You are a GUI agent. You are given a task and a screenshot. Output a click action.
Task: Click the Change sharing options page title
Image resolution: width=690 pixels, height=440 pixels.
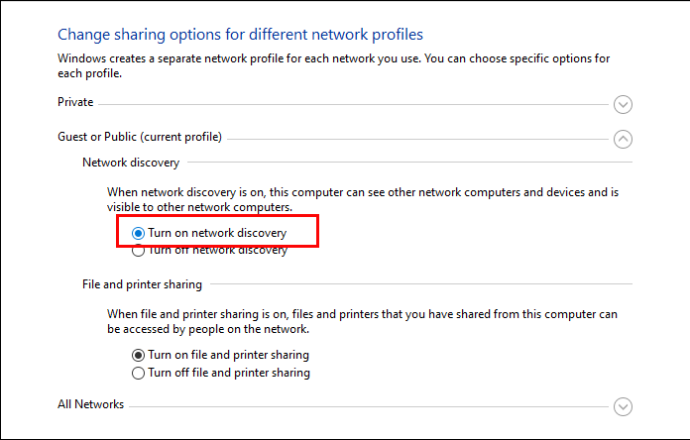tap(240, 35)
